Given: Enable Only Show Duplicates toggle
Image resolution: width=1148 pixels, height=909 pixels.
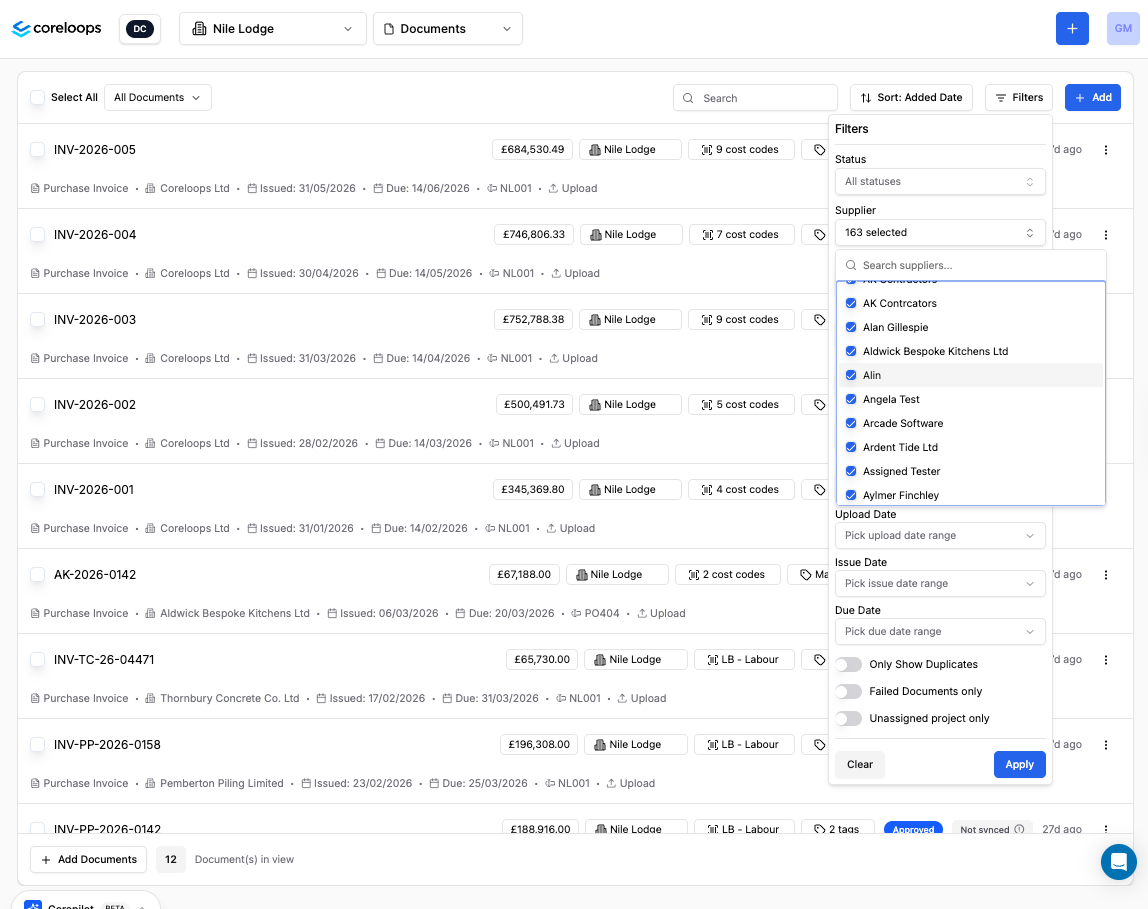Looking at the screenshot, I should 849,664.
